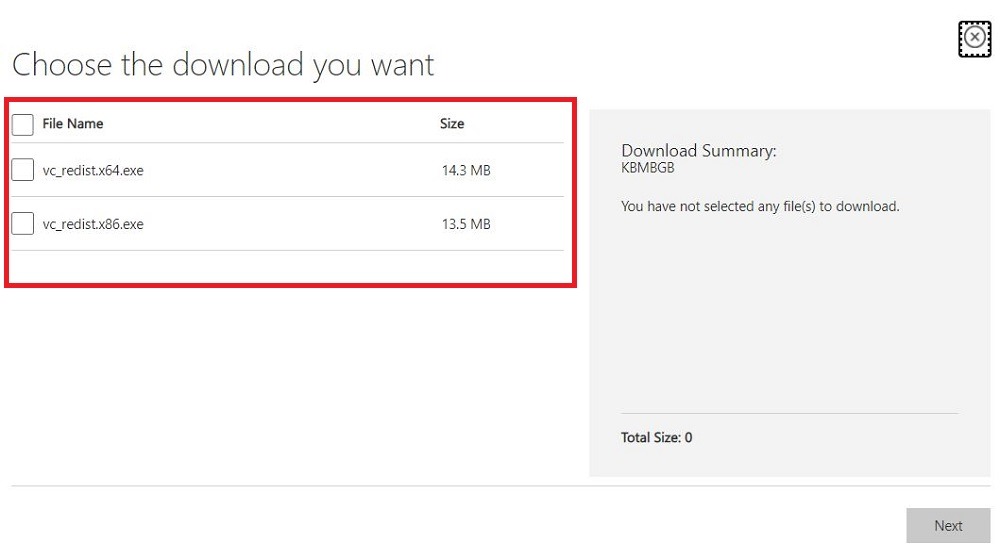Check the vc_redist.x86.exe checkbox
The height and width of the screenshot is (559, 1000).
coord(22,223)
